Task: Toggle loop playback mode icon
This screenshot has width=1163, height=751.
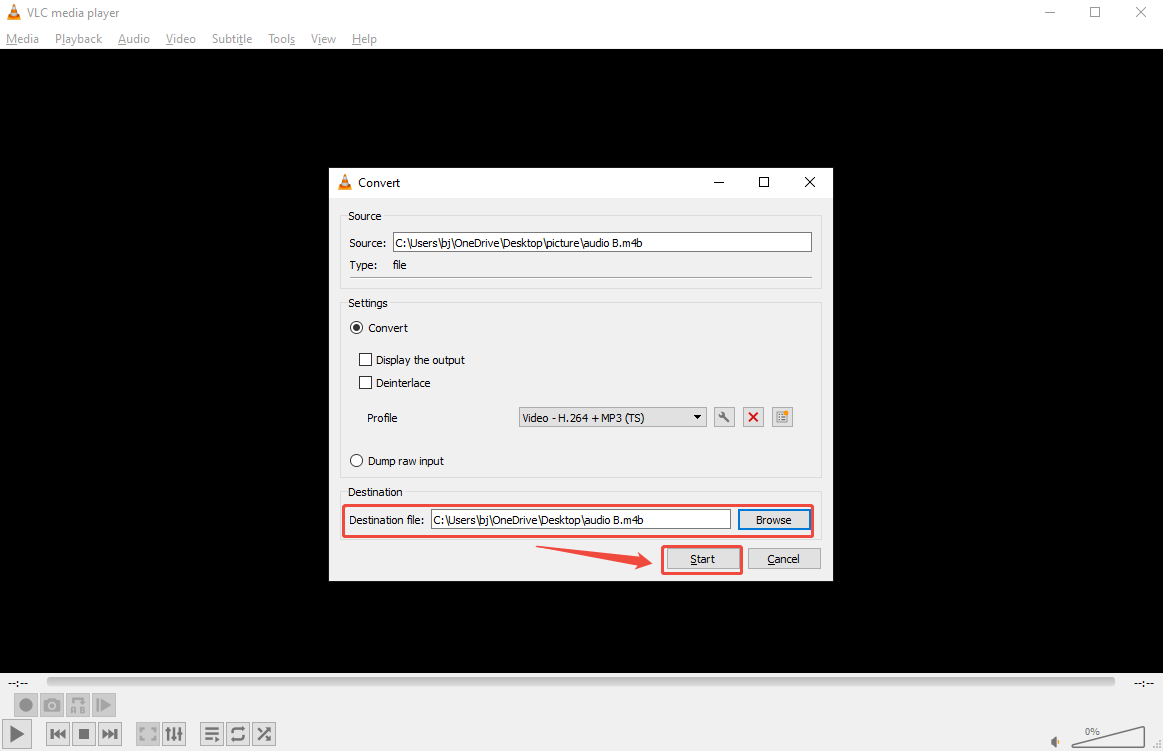Action: 238,734
